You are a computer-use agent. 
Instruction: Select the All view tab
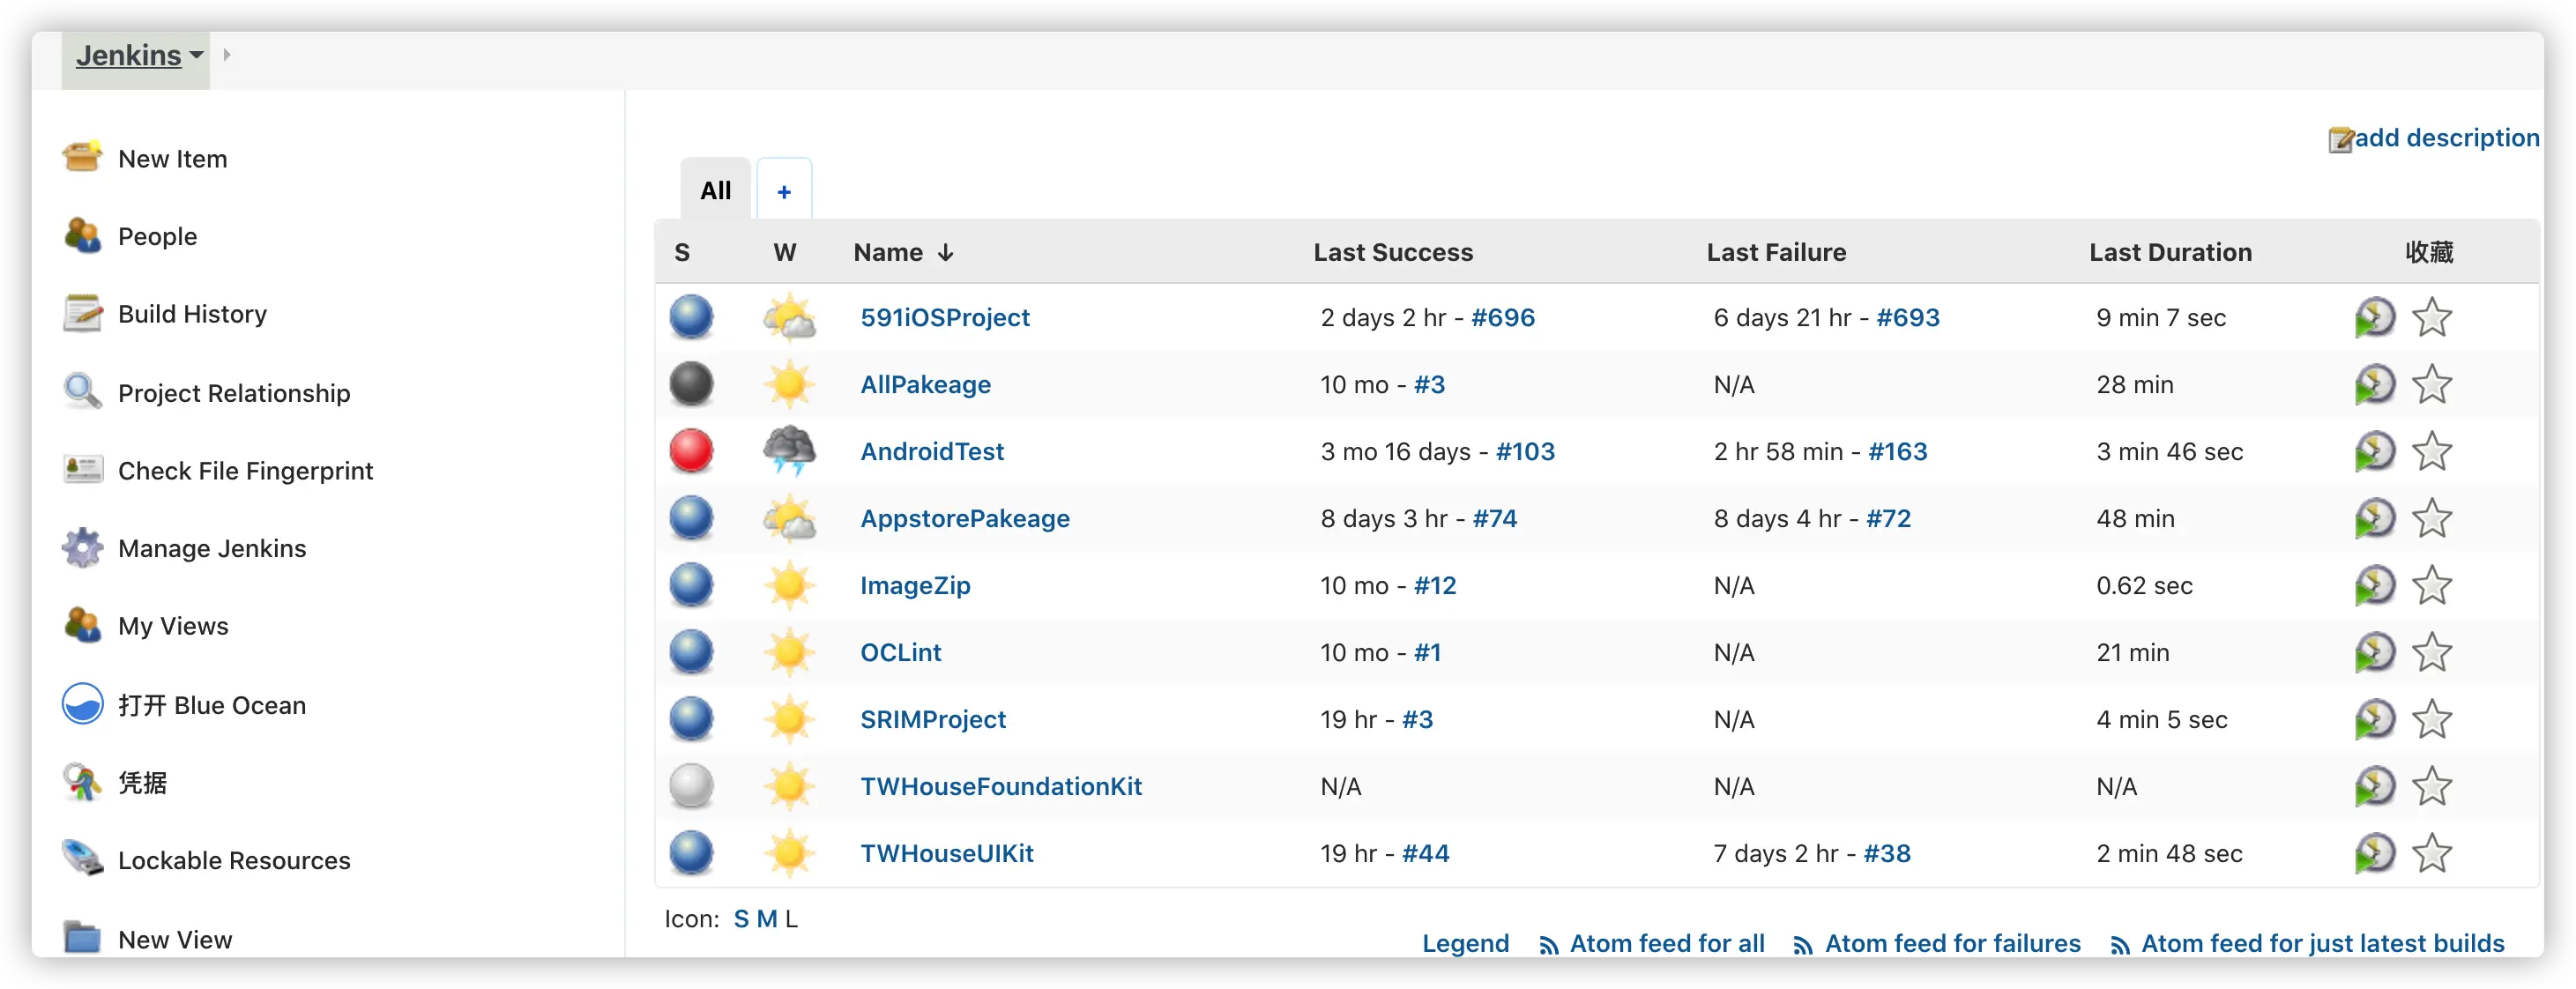tap(715, 190)
